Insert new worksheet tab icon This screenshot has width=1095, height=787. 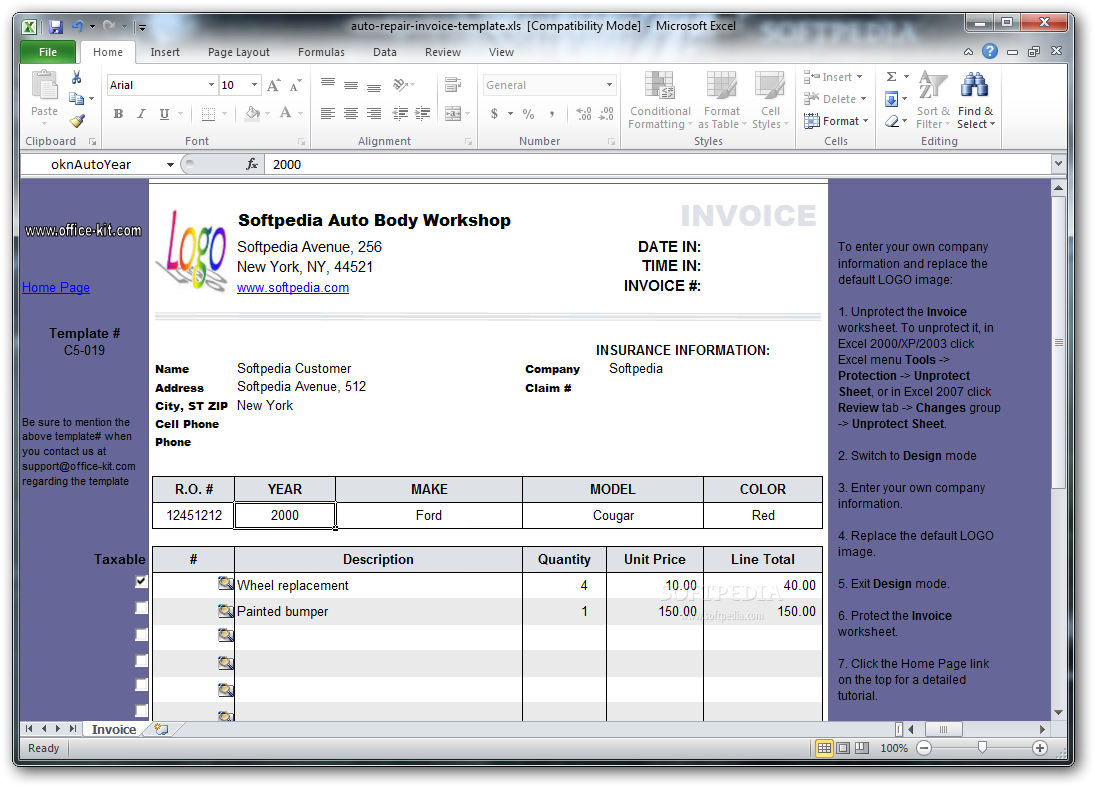161,729
